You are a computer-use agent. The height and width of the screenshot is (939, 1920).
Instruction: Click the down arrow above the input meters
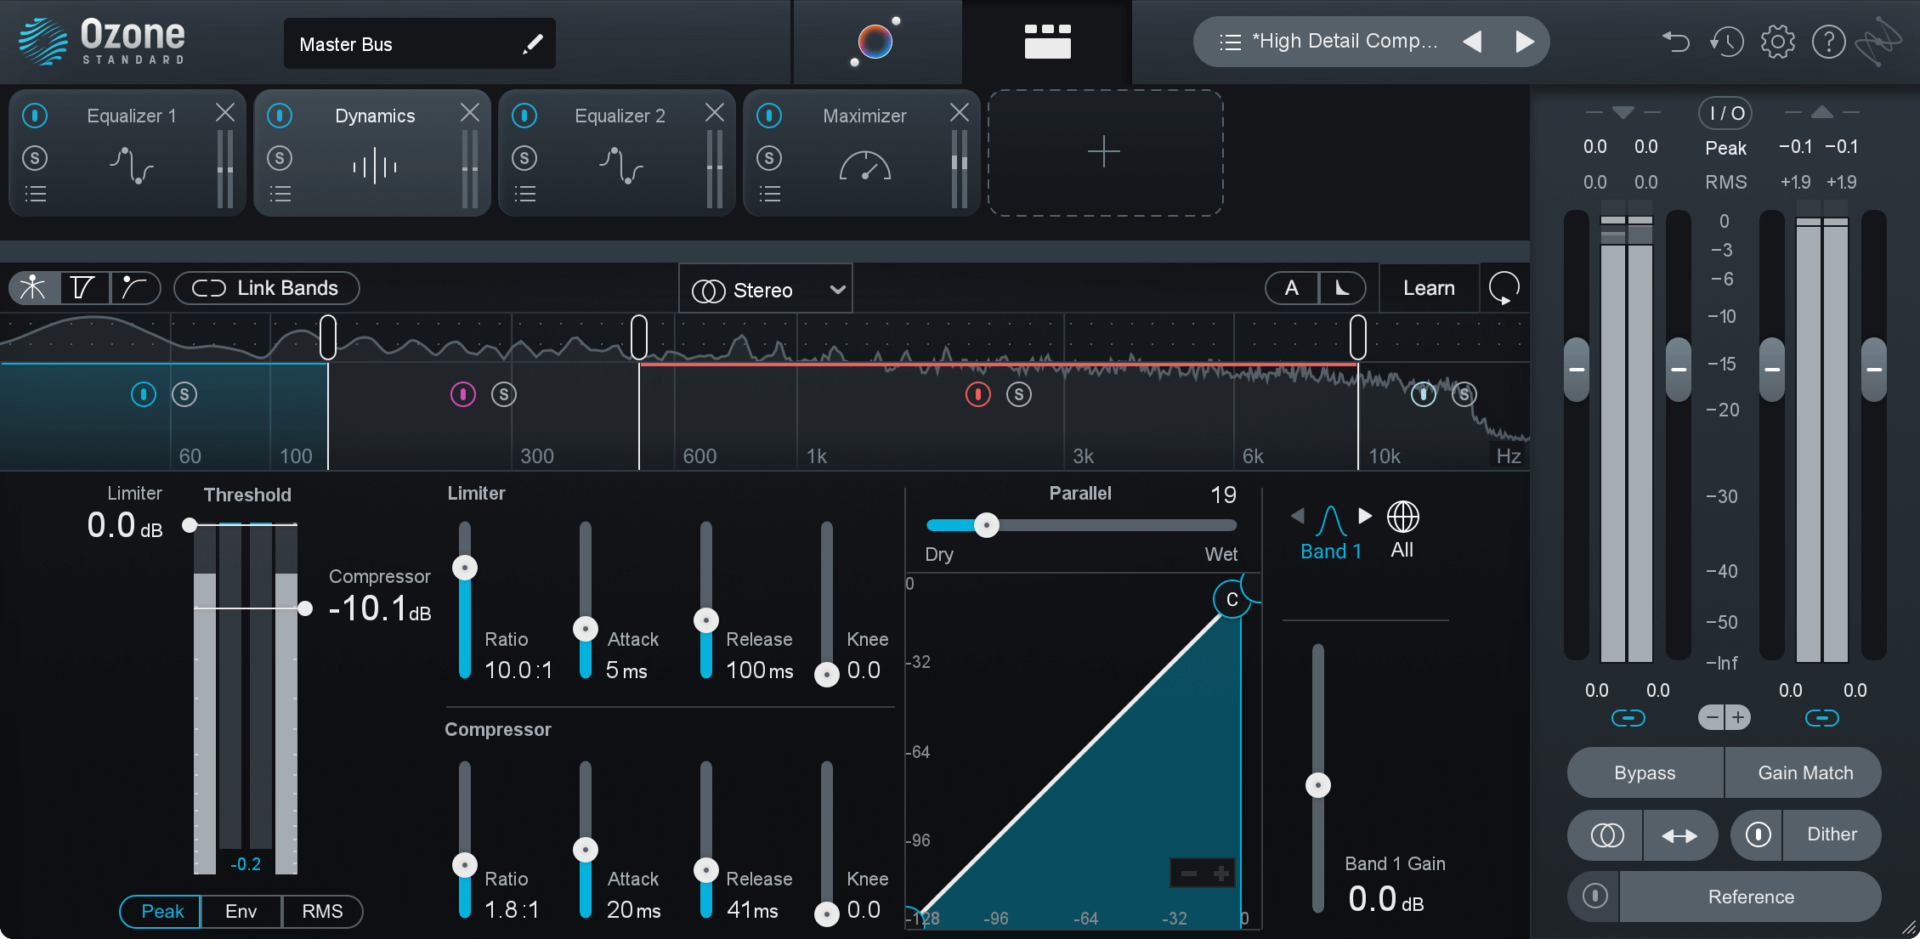pyautogui.click(x=1621, y=113)
